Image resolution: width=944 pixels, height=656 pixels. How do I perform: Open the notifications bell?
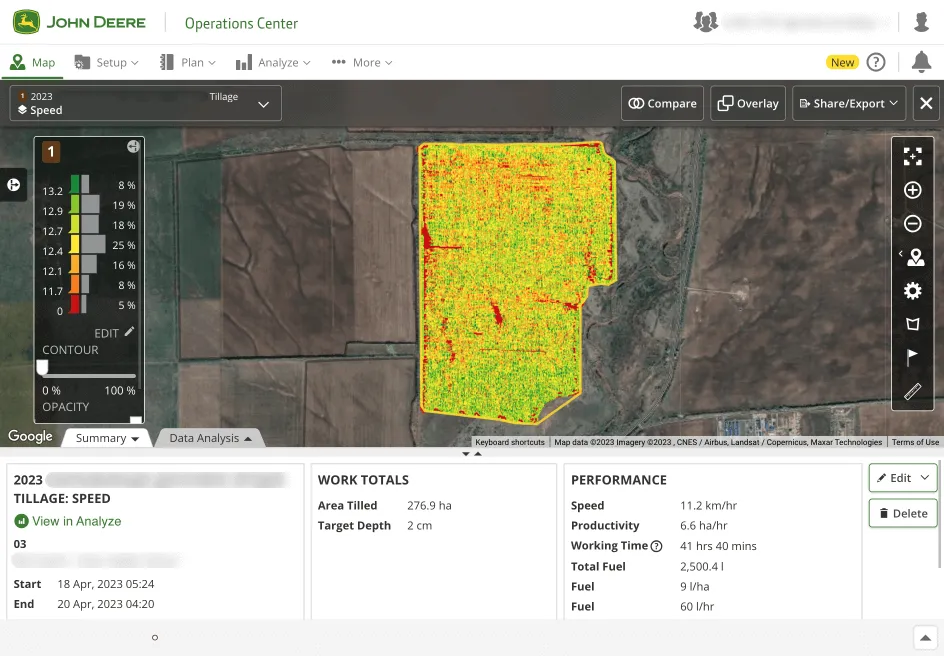click(x=921, y=62)
